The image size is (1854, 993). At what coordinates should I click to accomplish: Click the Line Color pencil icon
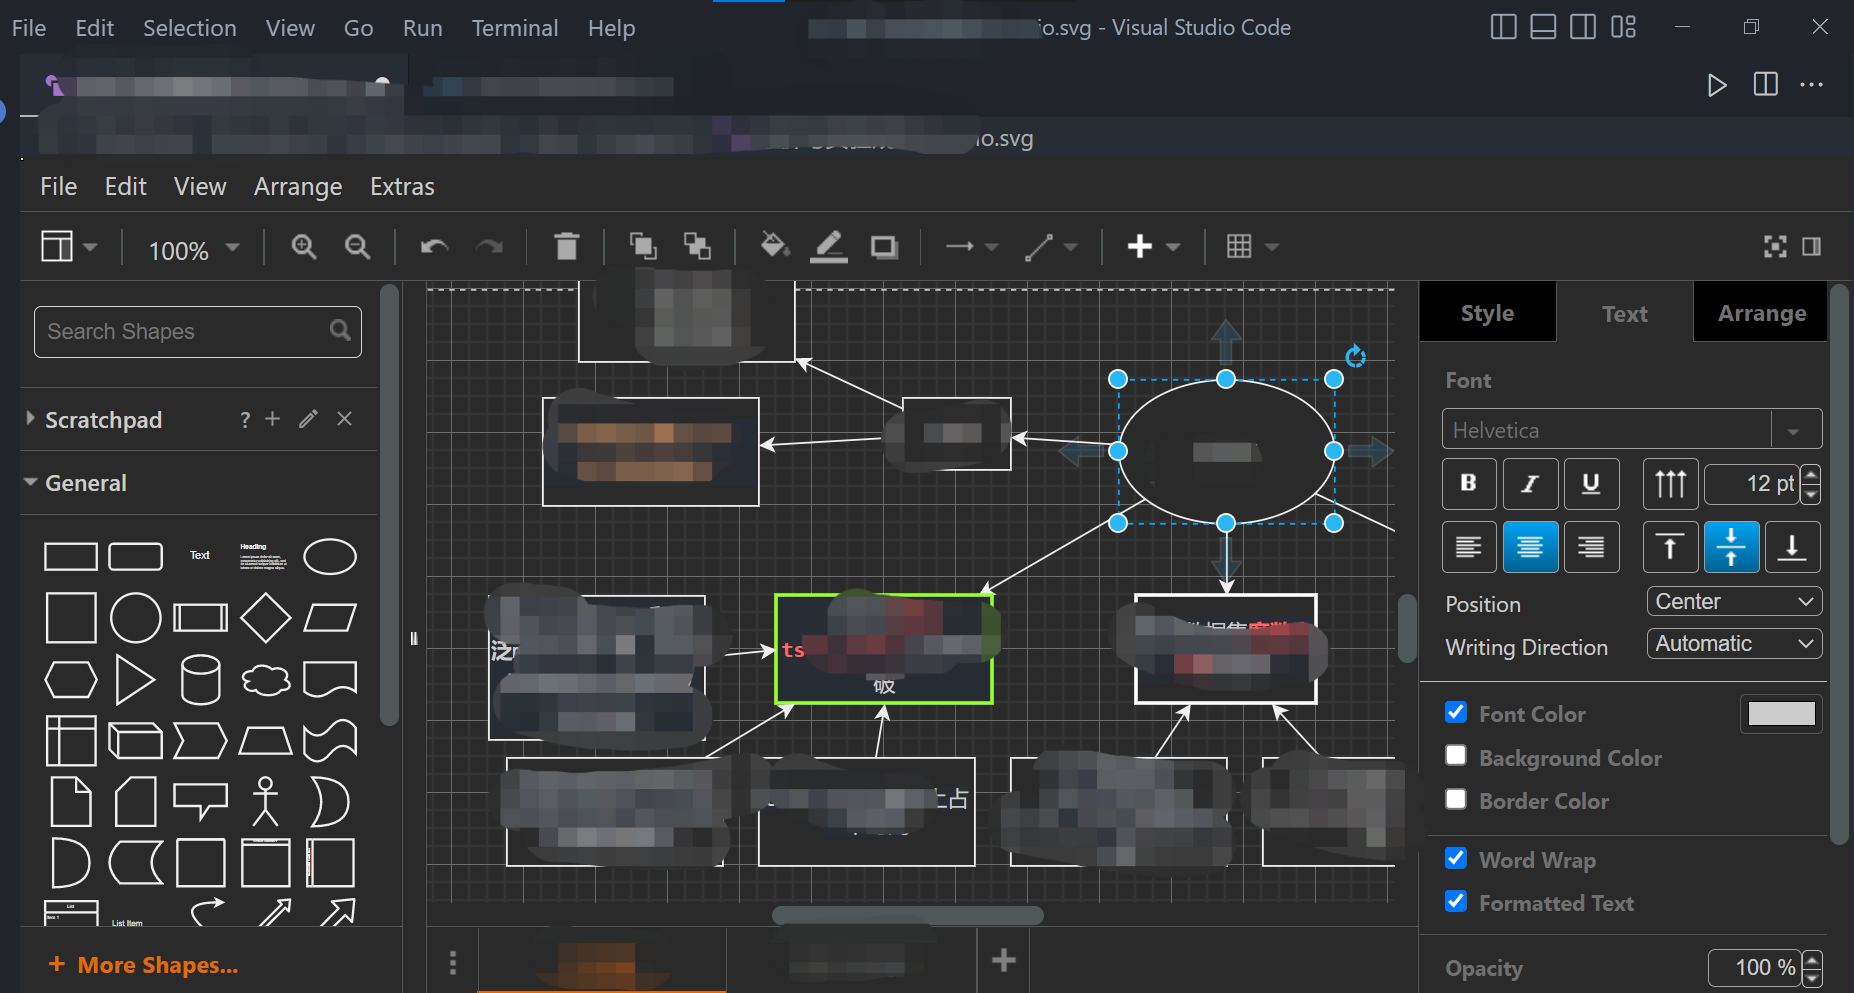pos(828,246)
